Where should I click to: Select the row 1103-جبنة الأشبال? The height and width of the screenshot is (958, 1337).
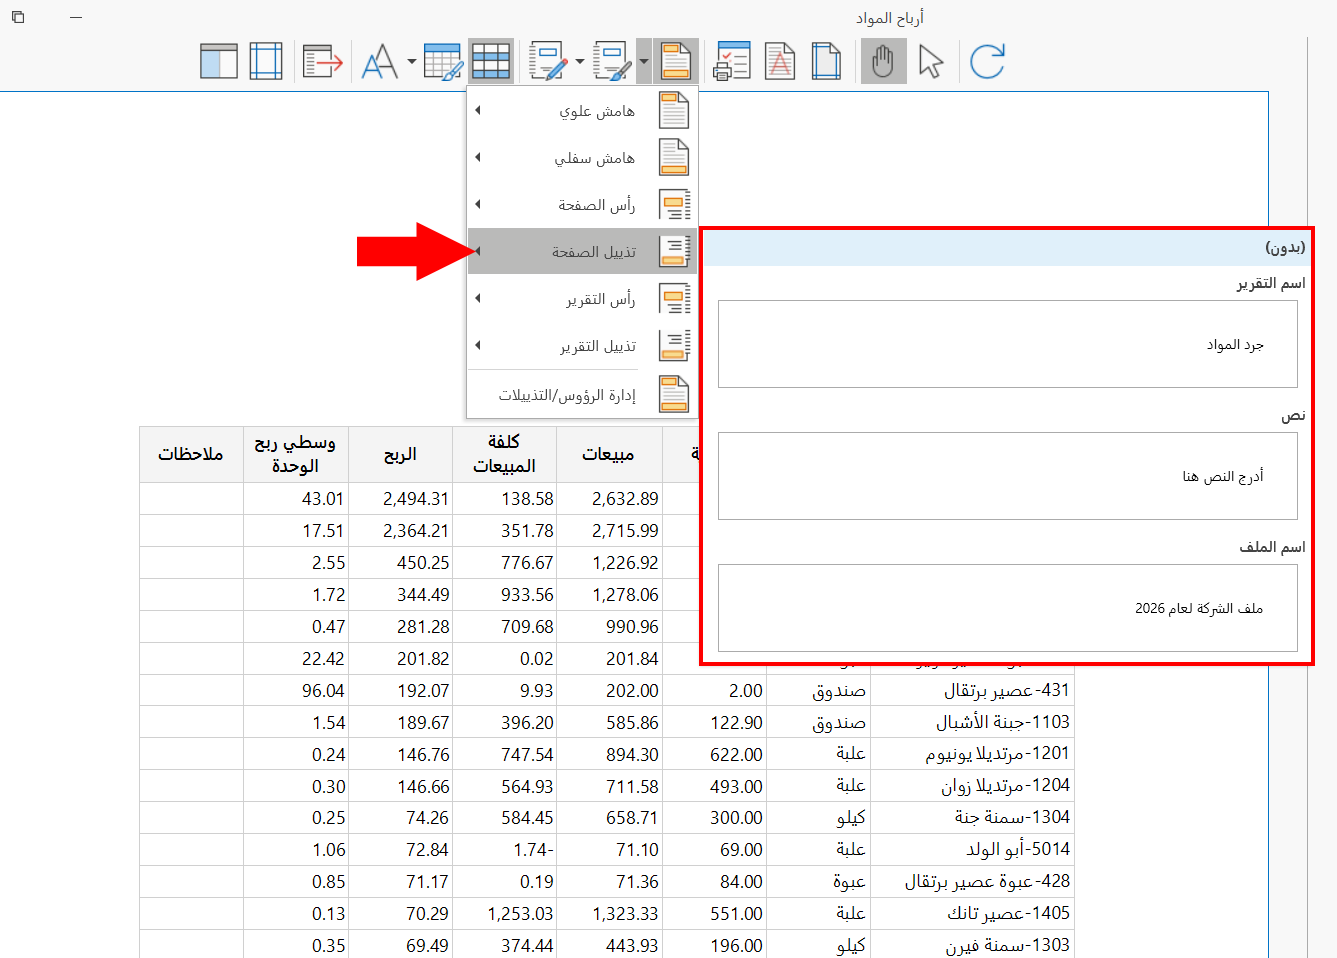click(x=607, y=722)
